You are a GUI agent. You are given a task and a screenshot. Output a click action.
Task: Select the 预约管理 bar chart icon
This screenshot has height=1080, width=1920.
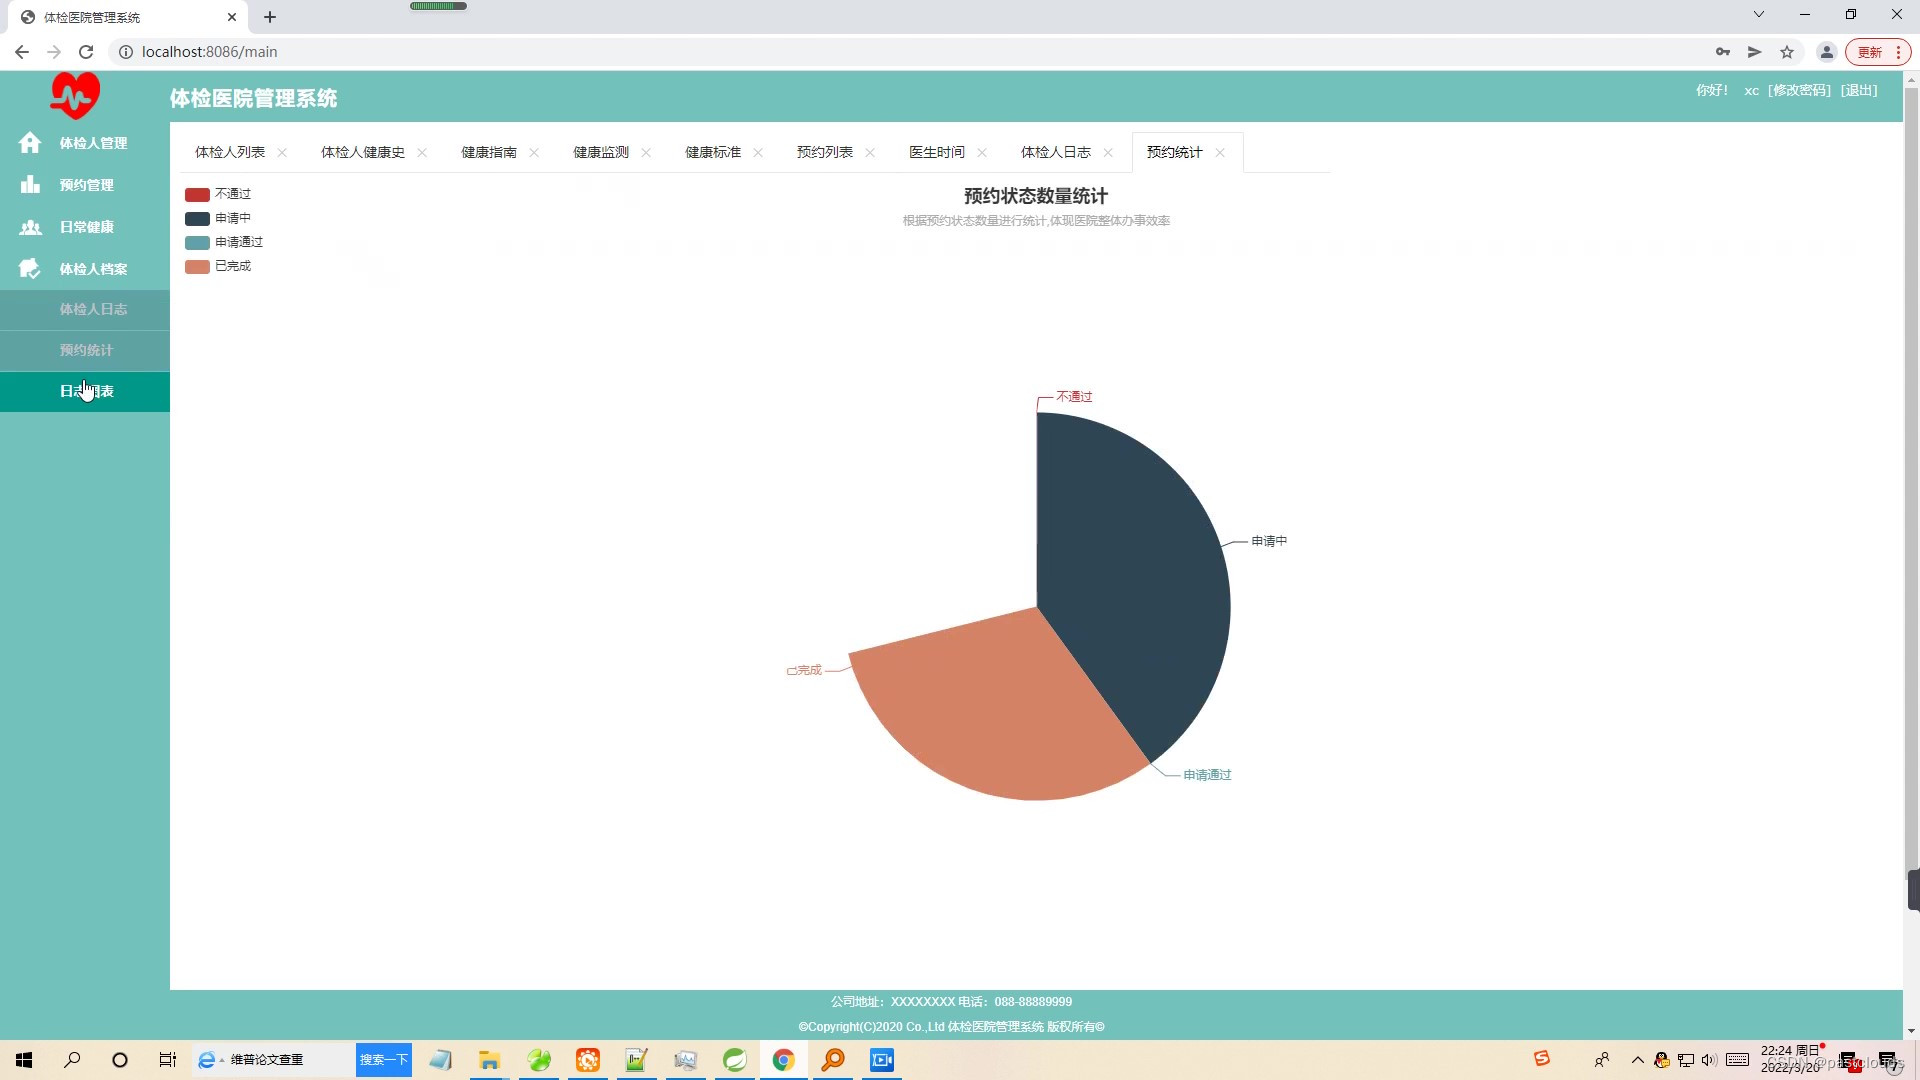(30, 184)
